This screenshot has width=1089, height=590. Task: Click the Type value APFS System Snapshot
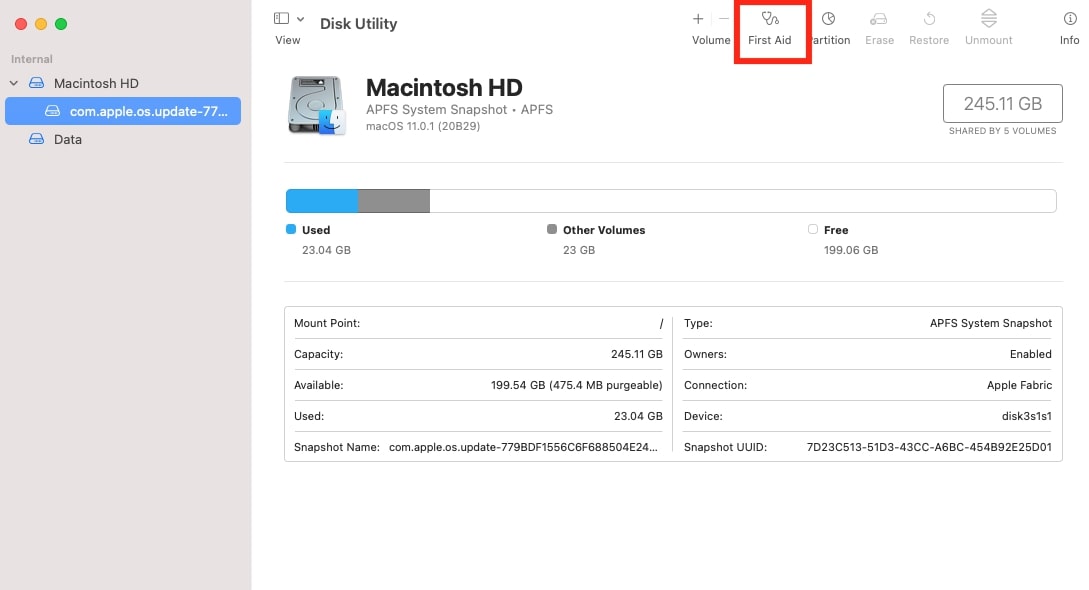[991, 323]
